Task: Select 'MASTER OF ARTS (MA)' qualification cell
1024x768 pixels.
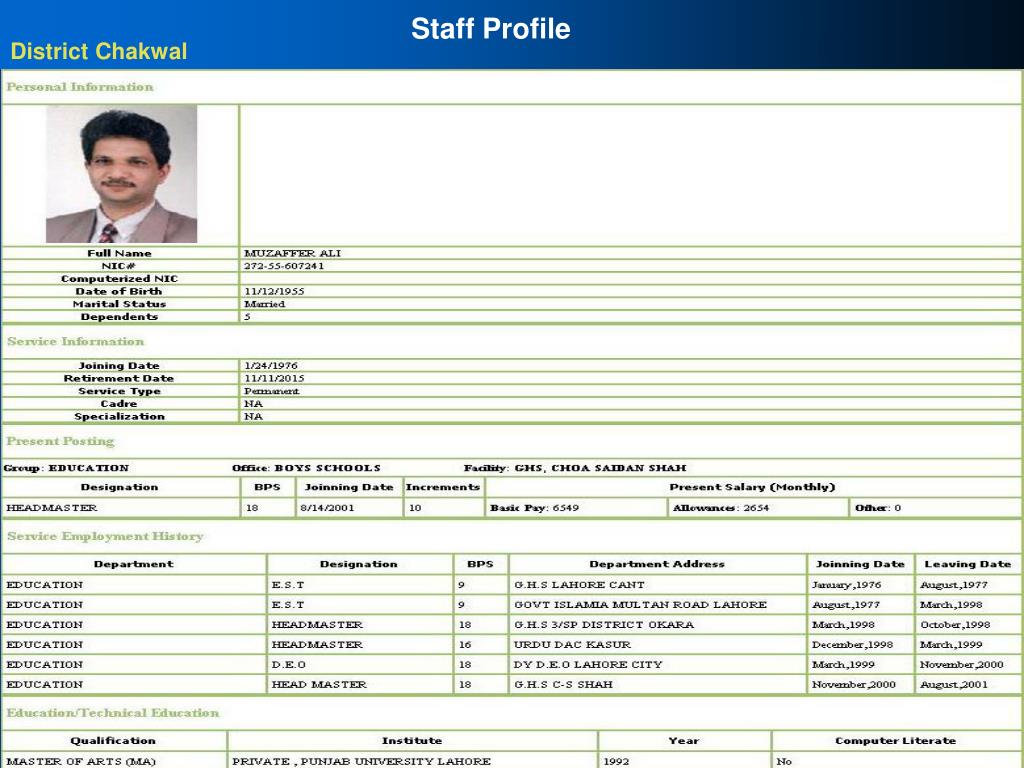Action: [114, 761]
